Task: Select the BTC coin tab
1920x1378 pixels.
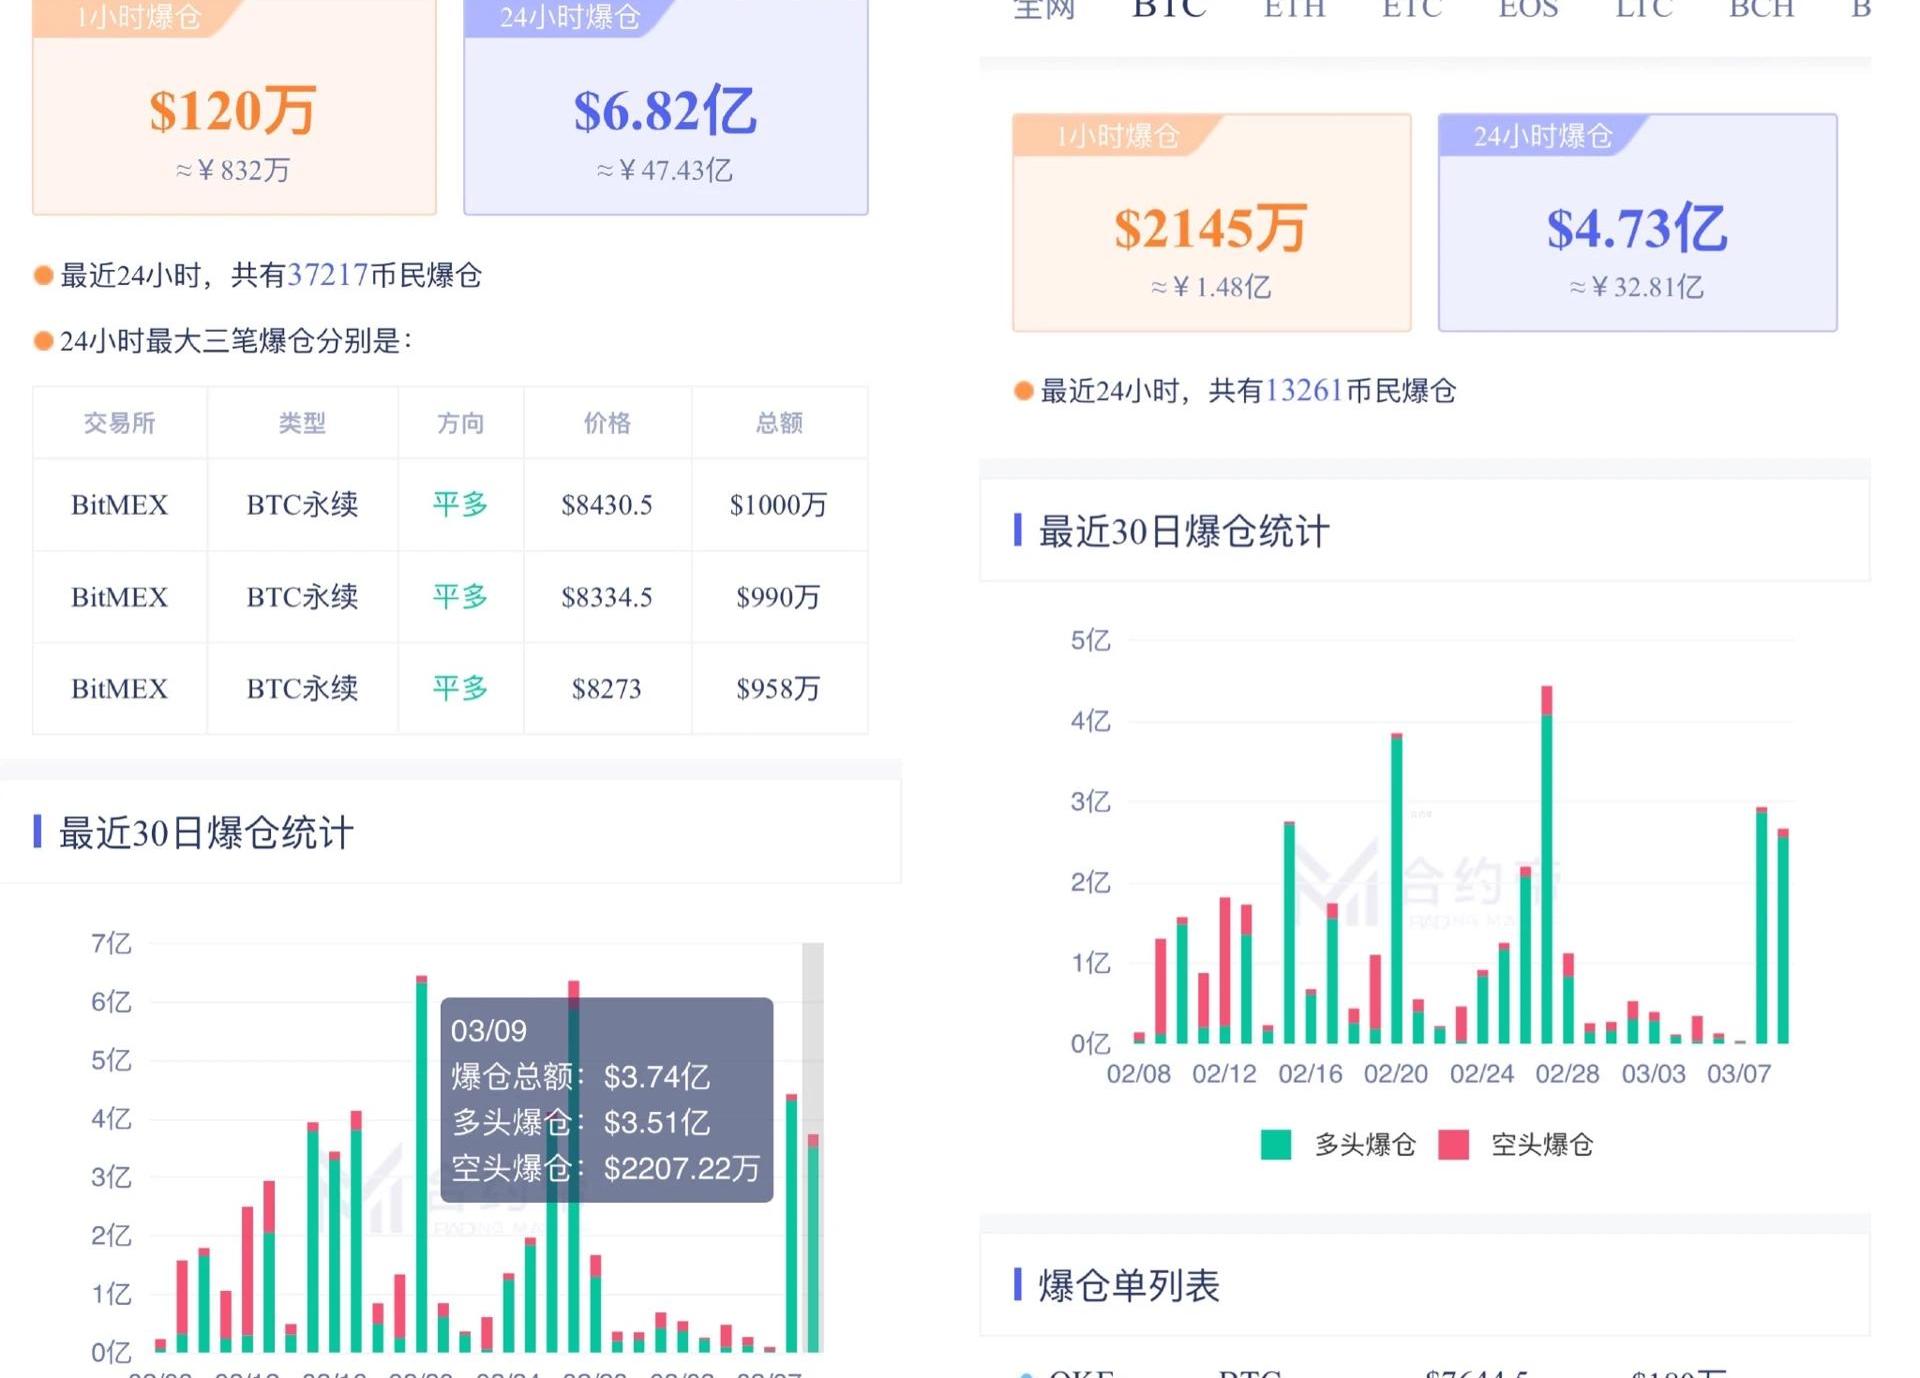Action: [1169, 9]
